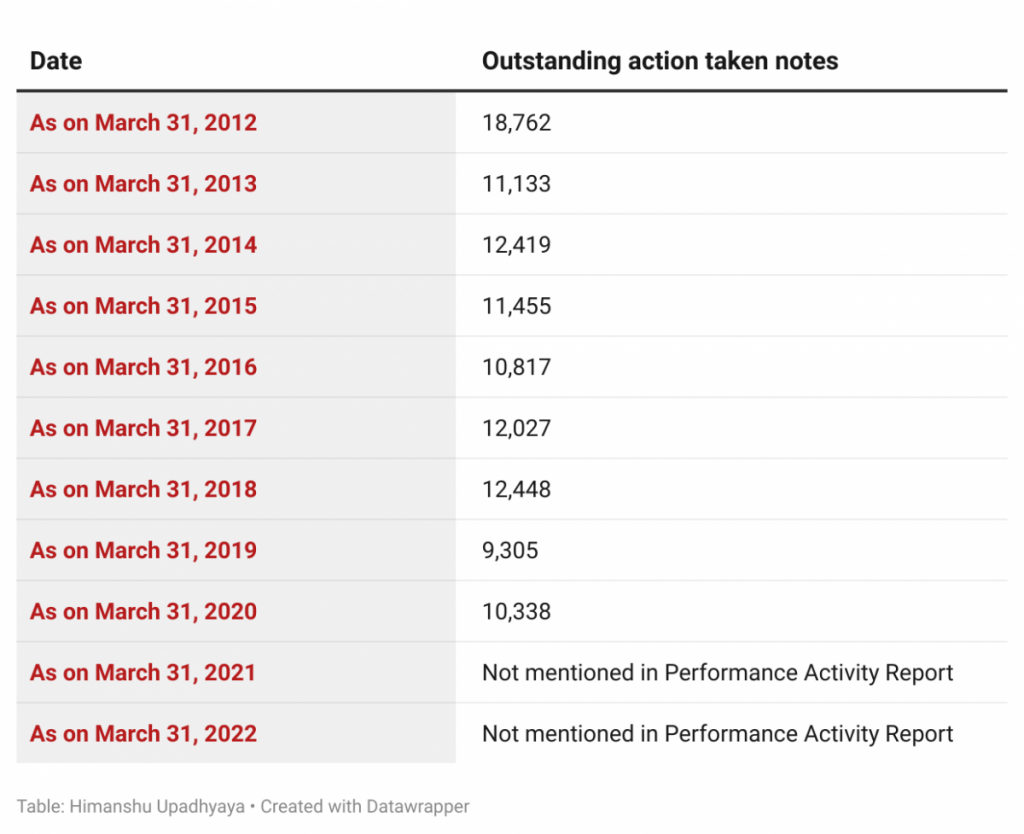Select the As on March 31, 2016 label
1024x834 pixels.
pyautogui.click(x=143, y=367)
